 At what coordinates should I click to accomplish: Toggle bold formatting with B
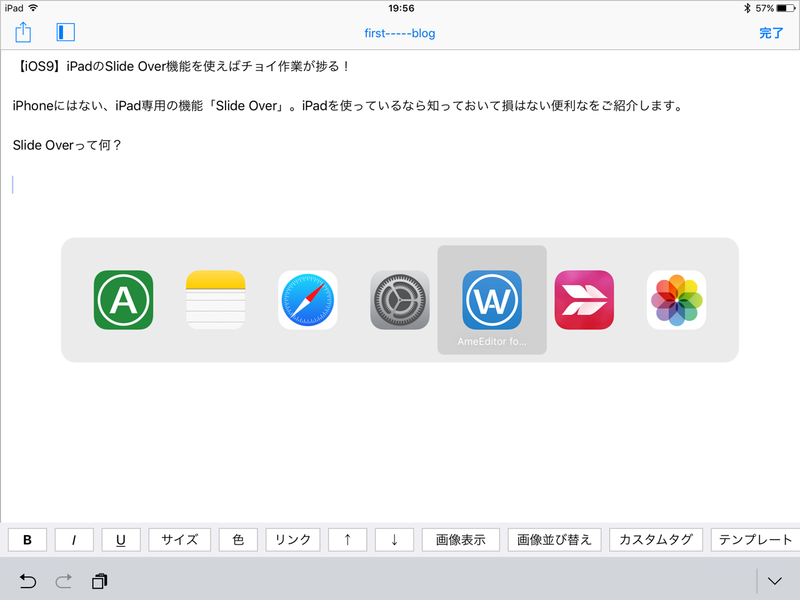pyautogui.click(x=28, y=540)
